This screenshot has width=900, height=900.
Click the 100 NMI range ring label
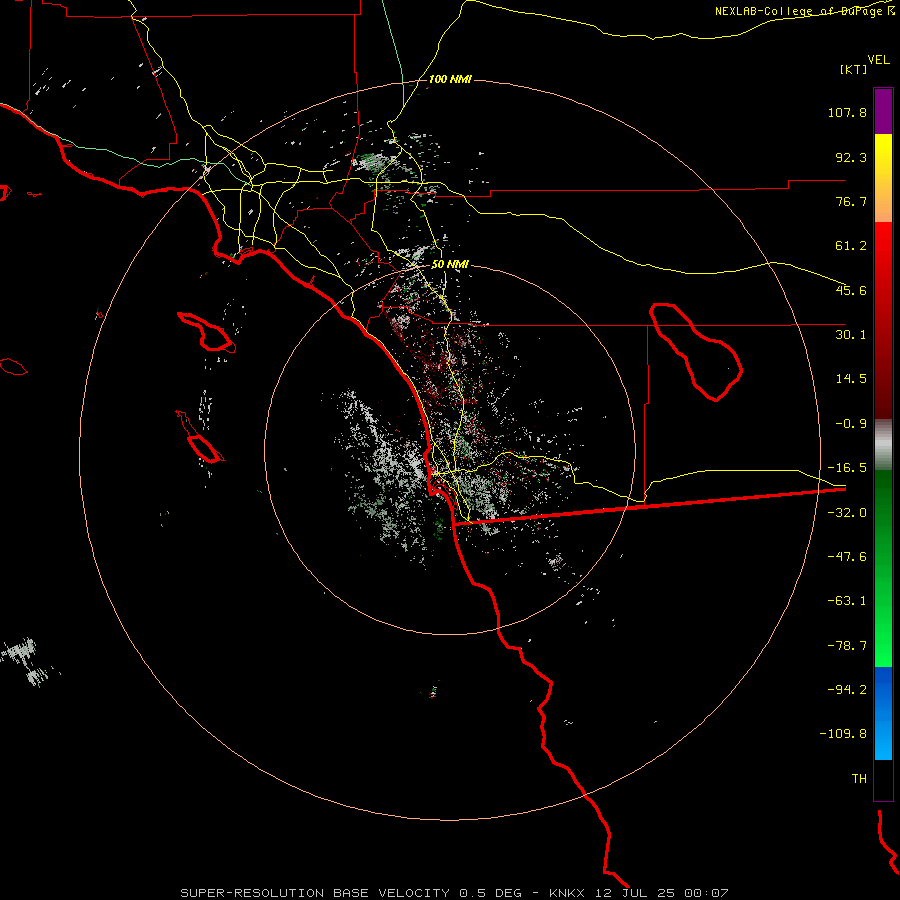point(450,79)
